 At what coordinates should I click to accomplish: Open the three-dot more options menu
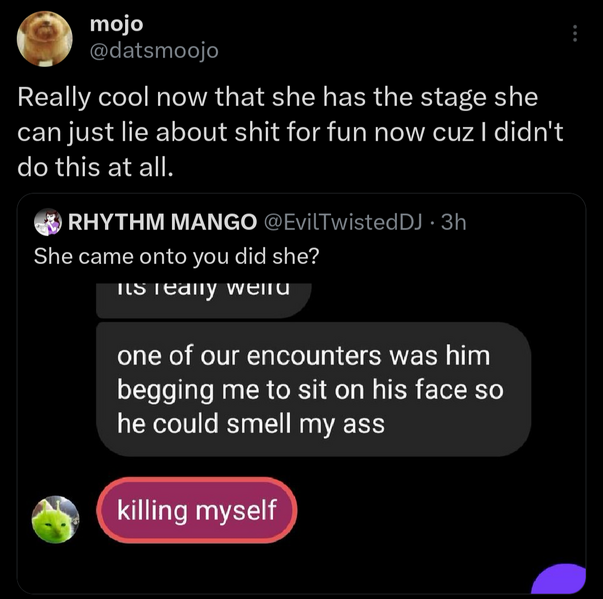tap(574, 34)
